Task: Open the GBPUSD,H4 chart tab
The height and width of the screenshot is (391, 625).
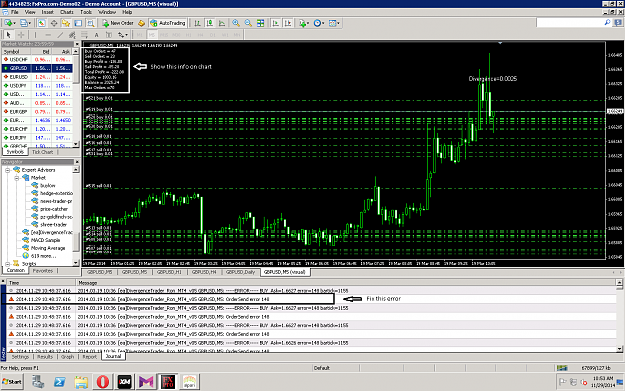Action: pos(204,272)
